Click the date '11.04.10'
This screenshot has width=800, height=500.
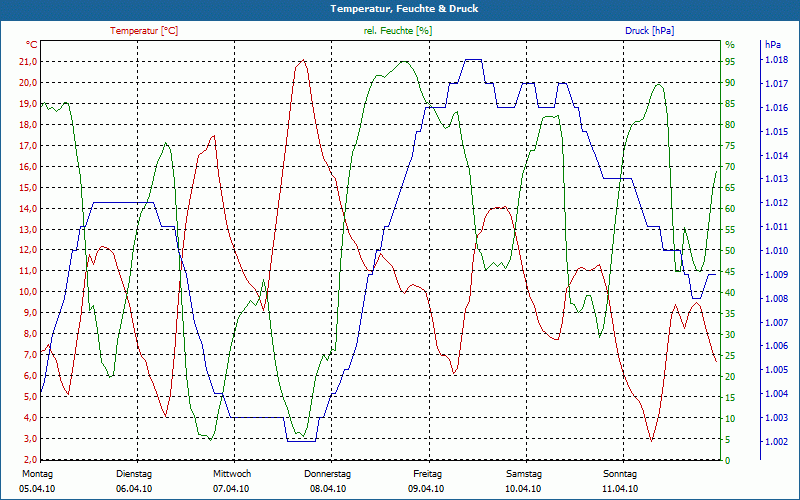(x=620, y=489)
